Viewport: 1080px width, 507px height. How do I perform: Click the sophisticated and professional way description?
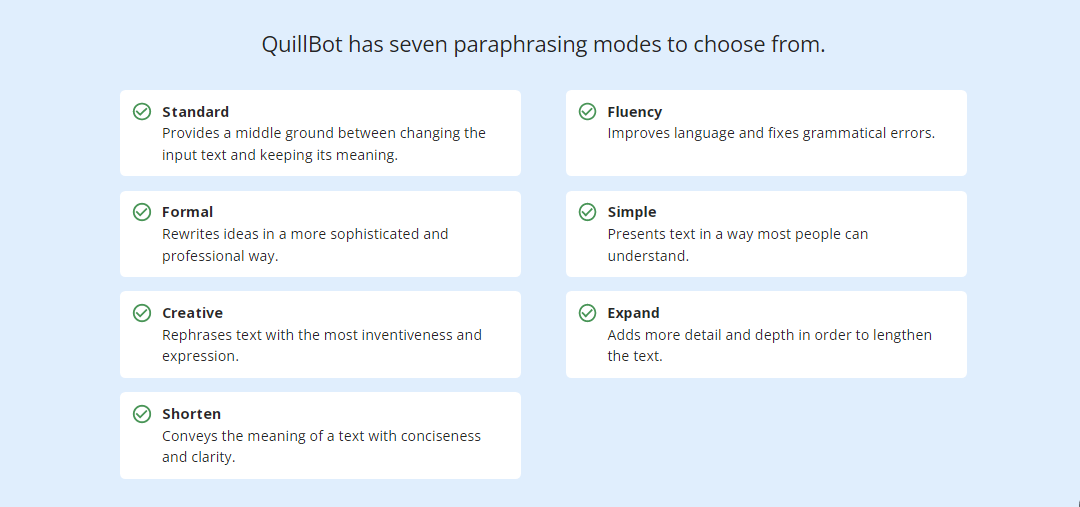click(x=305, y=245)
